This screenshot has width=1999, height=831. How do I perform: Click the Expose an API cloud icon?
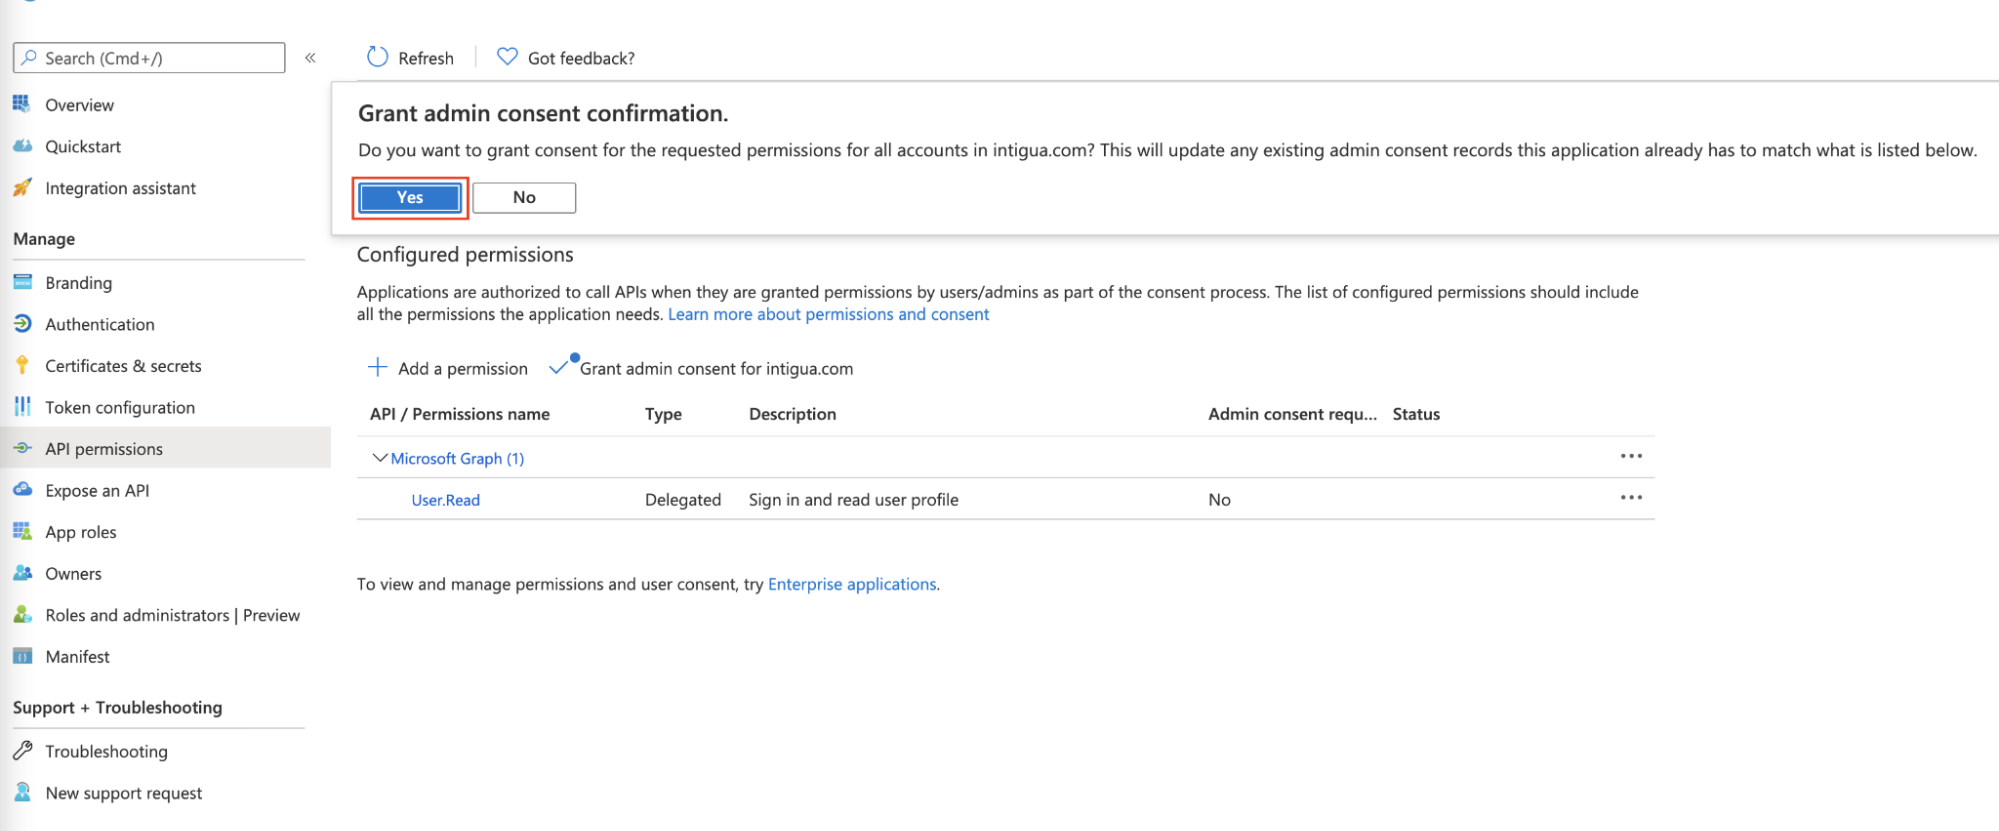22,490
